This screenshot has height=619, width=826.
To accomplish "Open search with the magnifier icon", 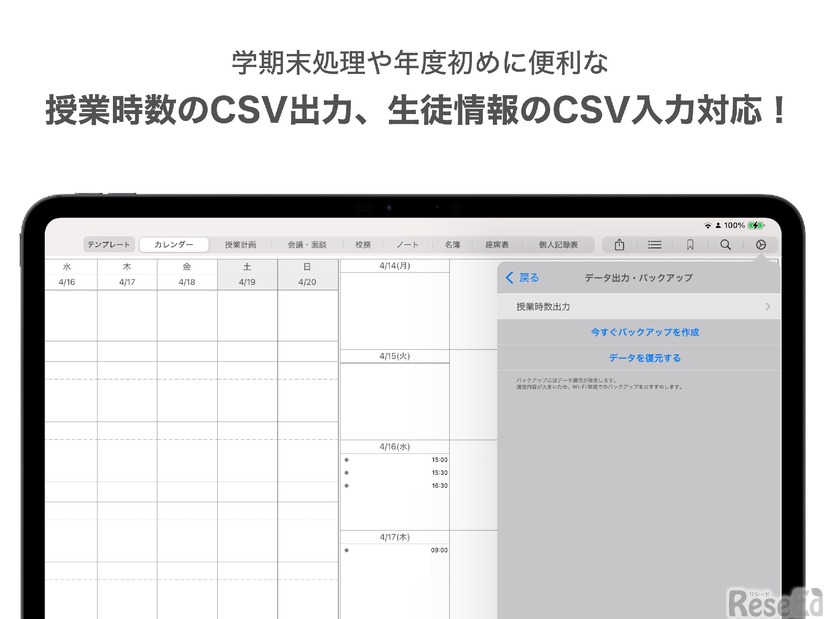I will 726,245.
